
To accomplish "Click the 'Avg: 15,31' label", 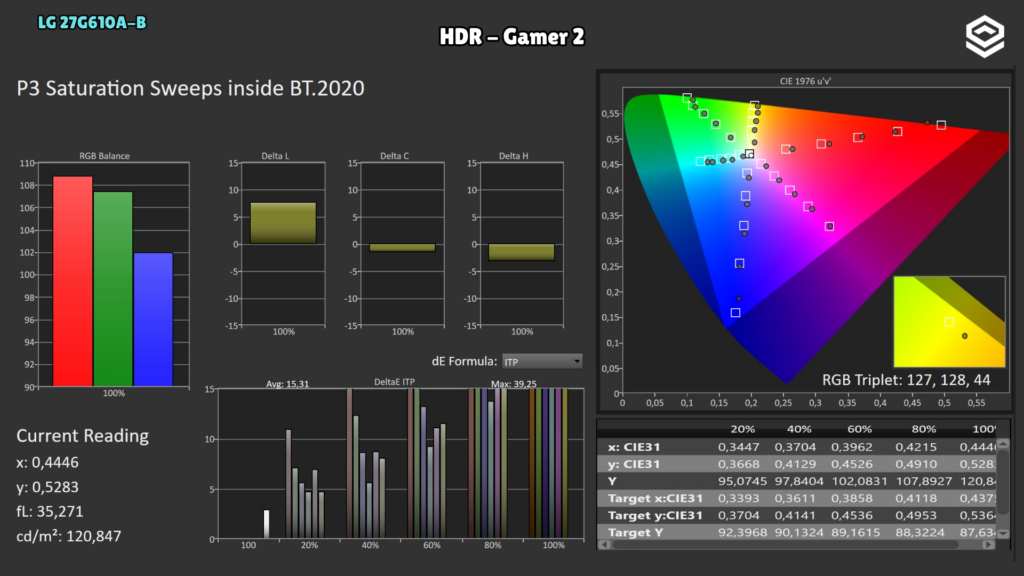I will pyautogui.click(x=287, y=384).
